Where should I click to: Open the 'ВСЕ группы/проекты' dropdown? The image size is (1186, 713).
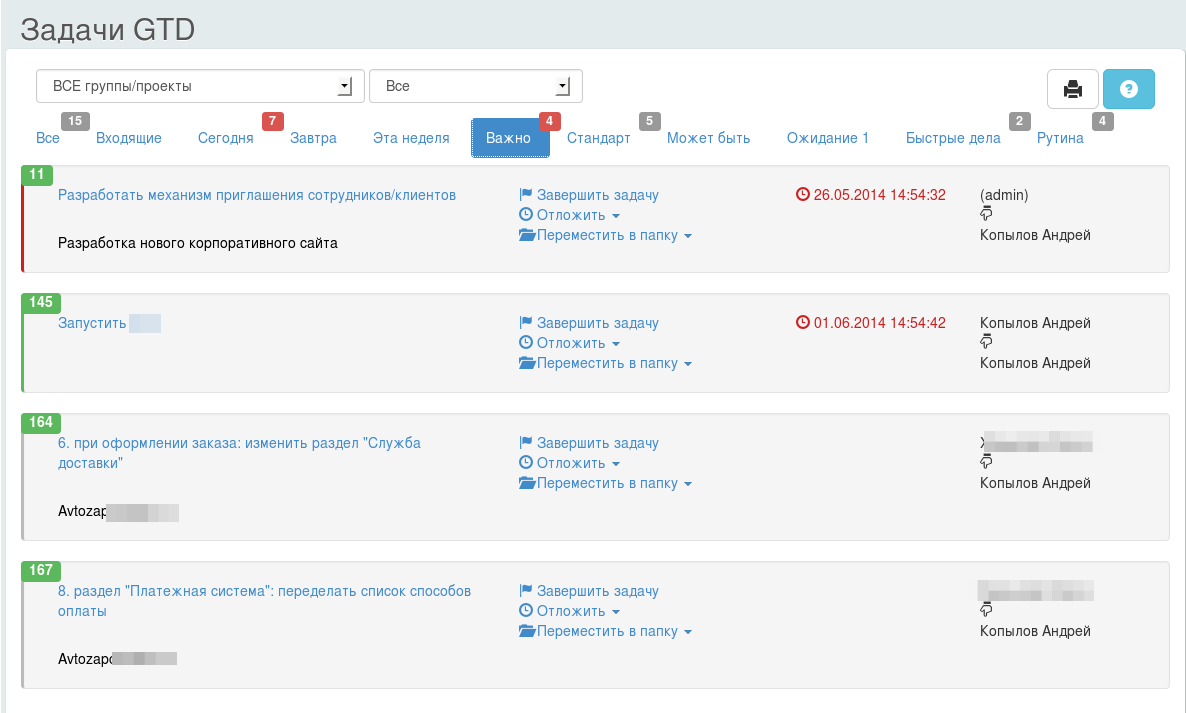coord(195,87)
